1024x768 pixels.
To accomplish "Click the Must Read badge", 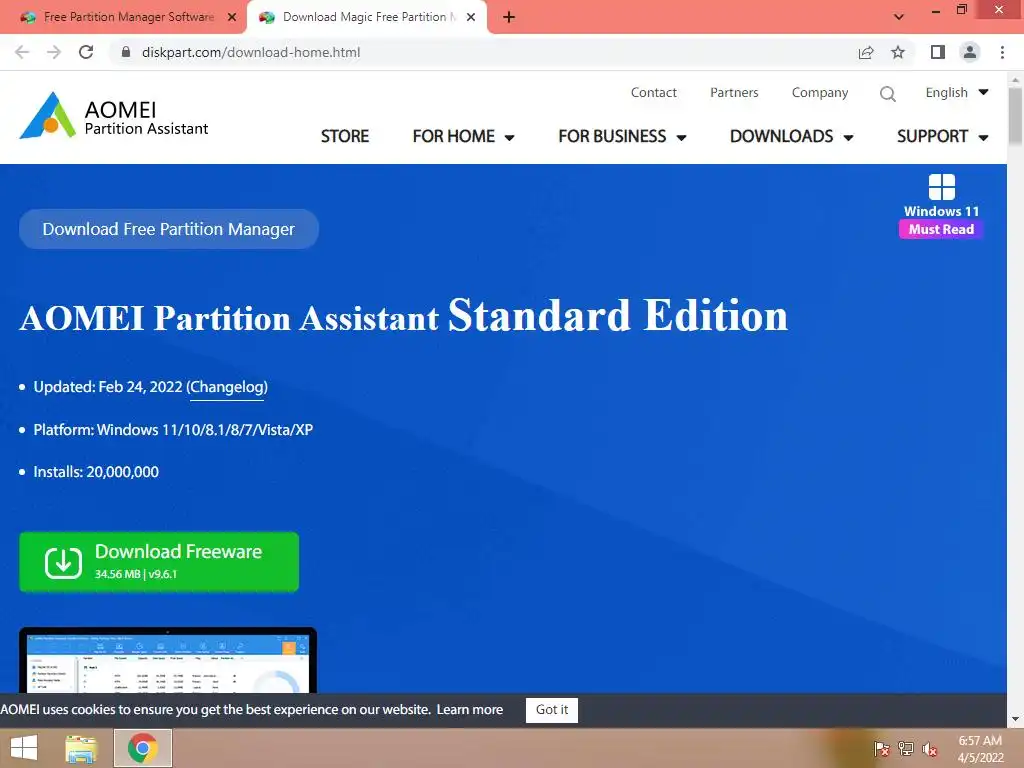I will pyautogui.click(x=941, y=229).
